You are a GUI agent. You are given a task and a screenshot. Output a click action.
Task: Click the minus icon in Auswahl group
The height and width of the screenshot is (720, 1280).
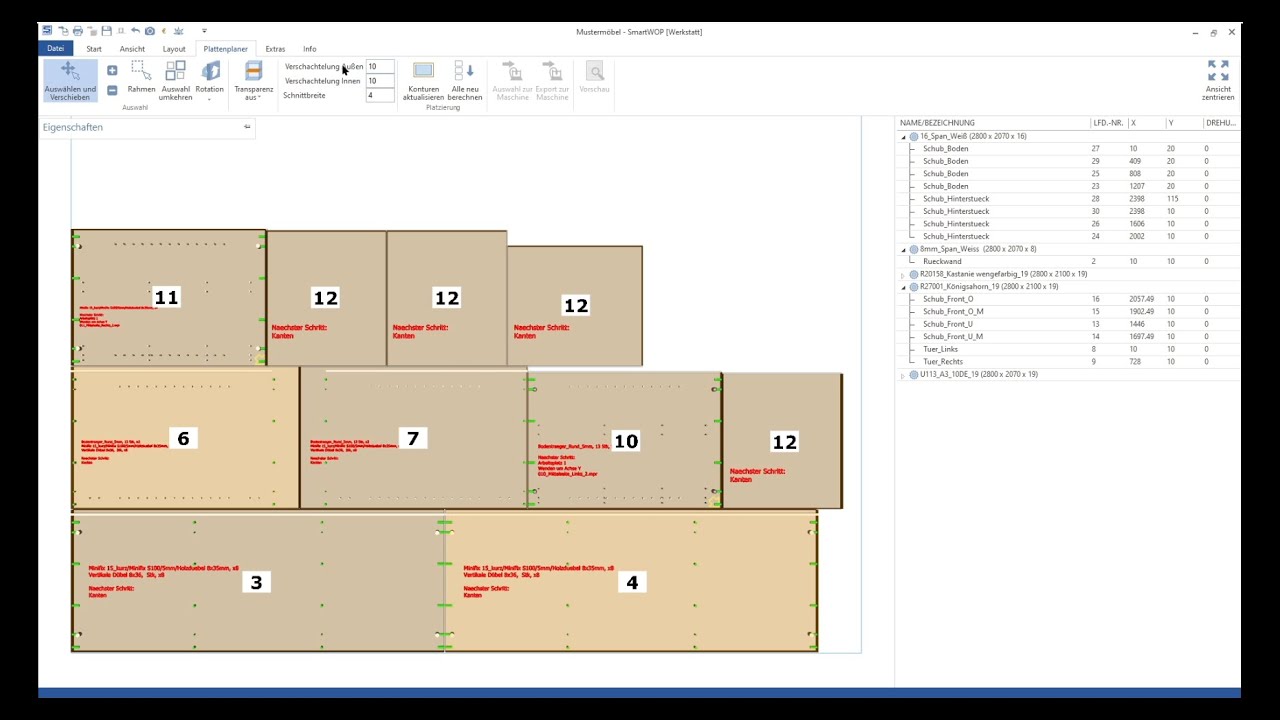point(112,90)
